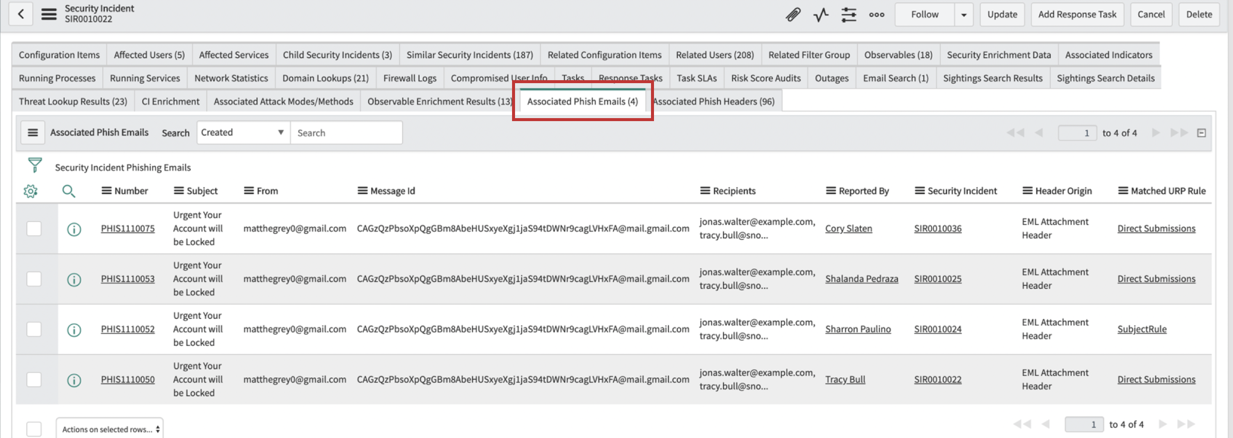Viewport: 1233px width, 438px height.
Task: Open Similar Security Incidents (187) tab
Action: point(470,55)
